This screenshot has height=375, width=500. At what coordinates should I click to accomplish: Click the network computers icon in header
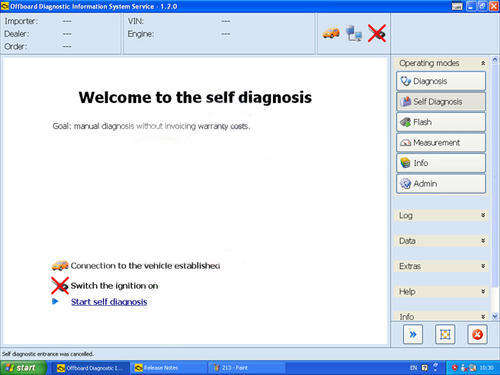click(x=354, y=33)
